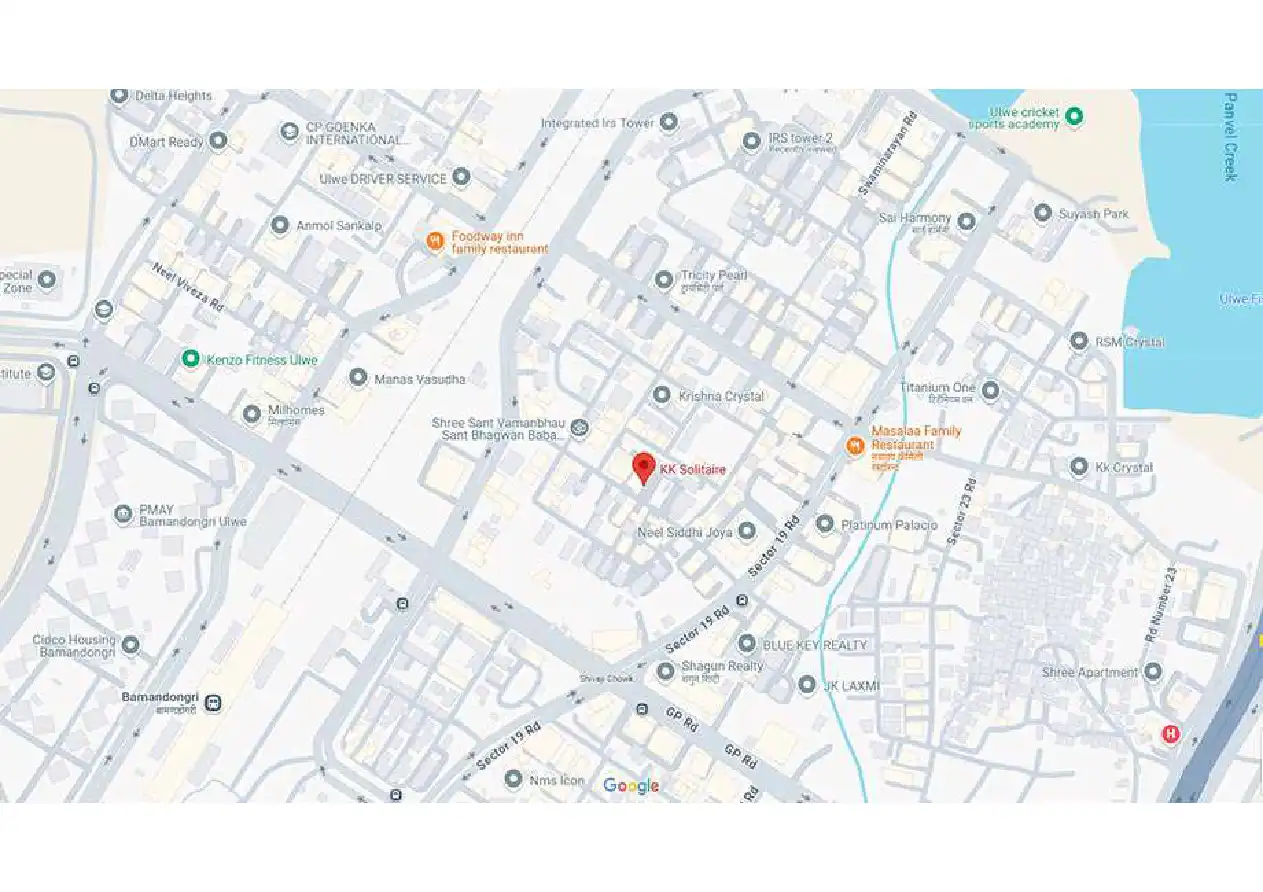Select the bus stop icon on Sector 19 Rd
Image resolution: width=1263 pixels, height=892 pixels.
coord(742,601)
